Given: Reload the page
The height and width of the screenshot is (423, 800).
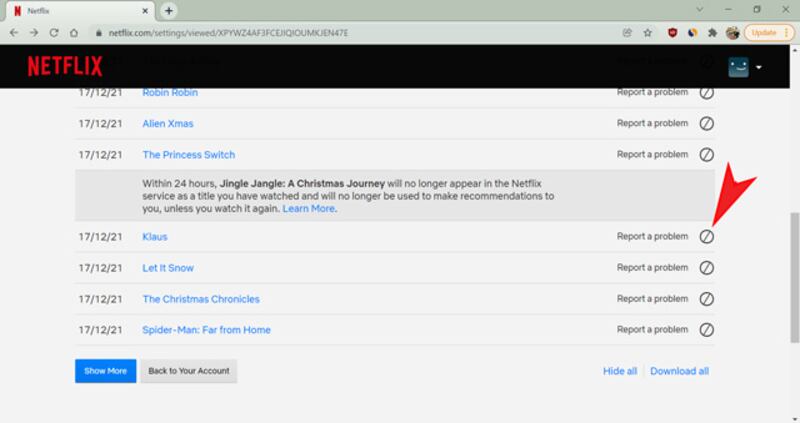Looking at the screenshot, I should 57,32.
